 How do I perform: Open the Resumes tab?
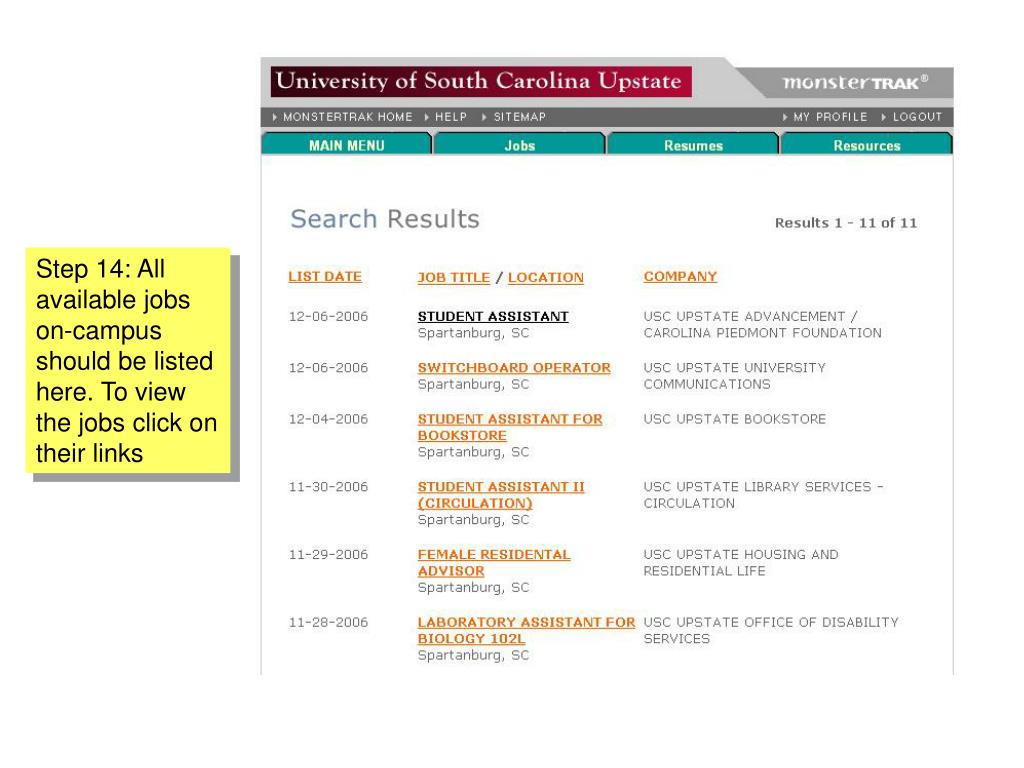click(693, 144)
